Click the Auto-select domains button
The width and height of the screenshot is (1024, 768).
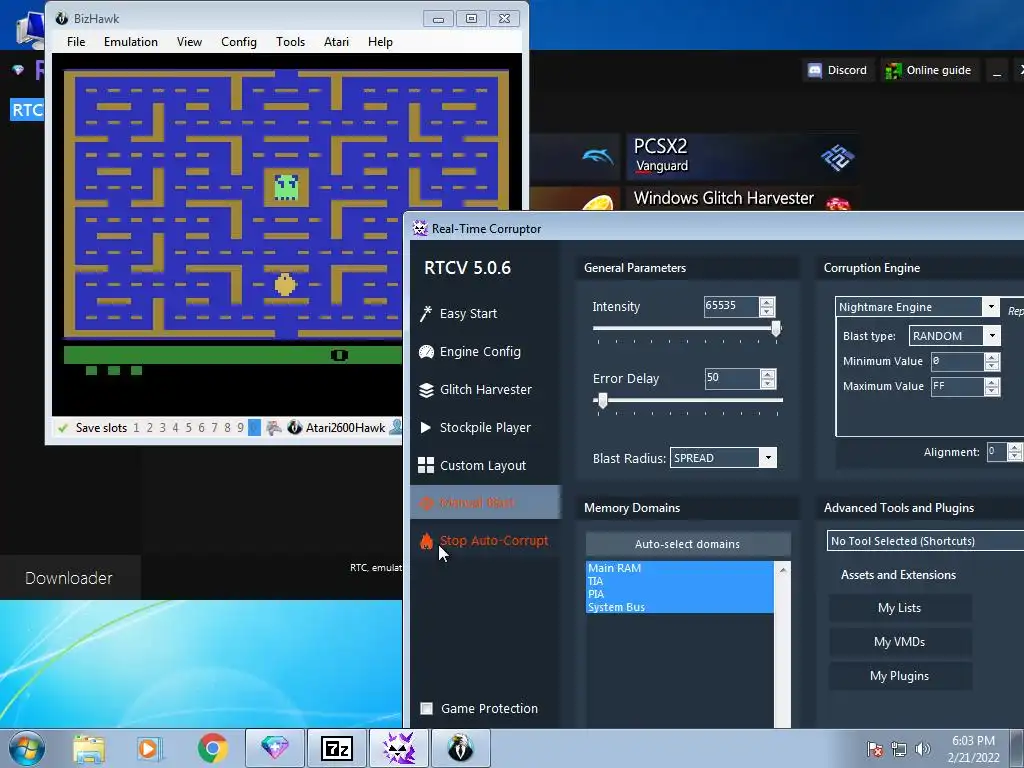coord(688,544)
